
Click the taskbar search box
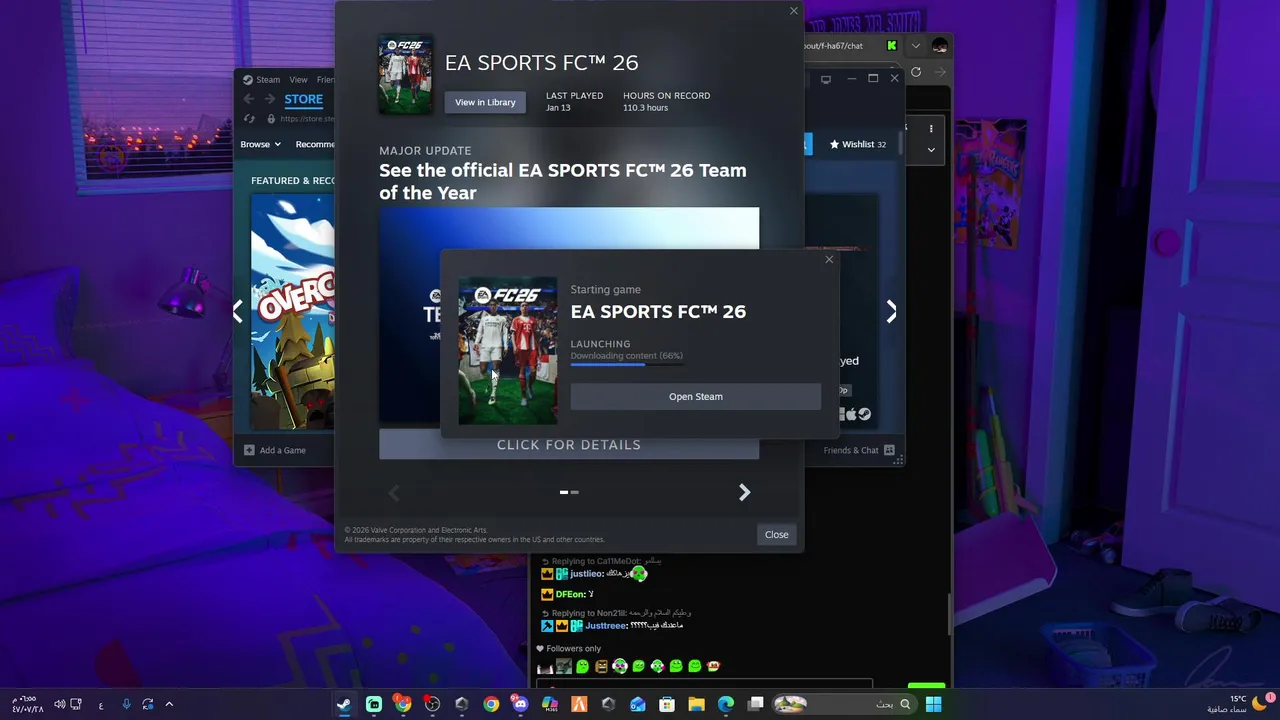pyautogui.click(x=845, y=704)
